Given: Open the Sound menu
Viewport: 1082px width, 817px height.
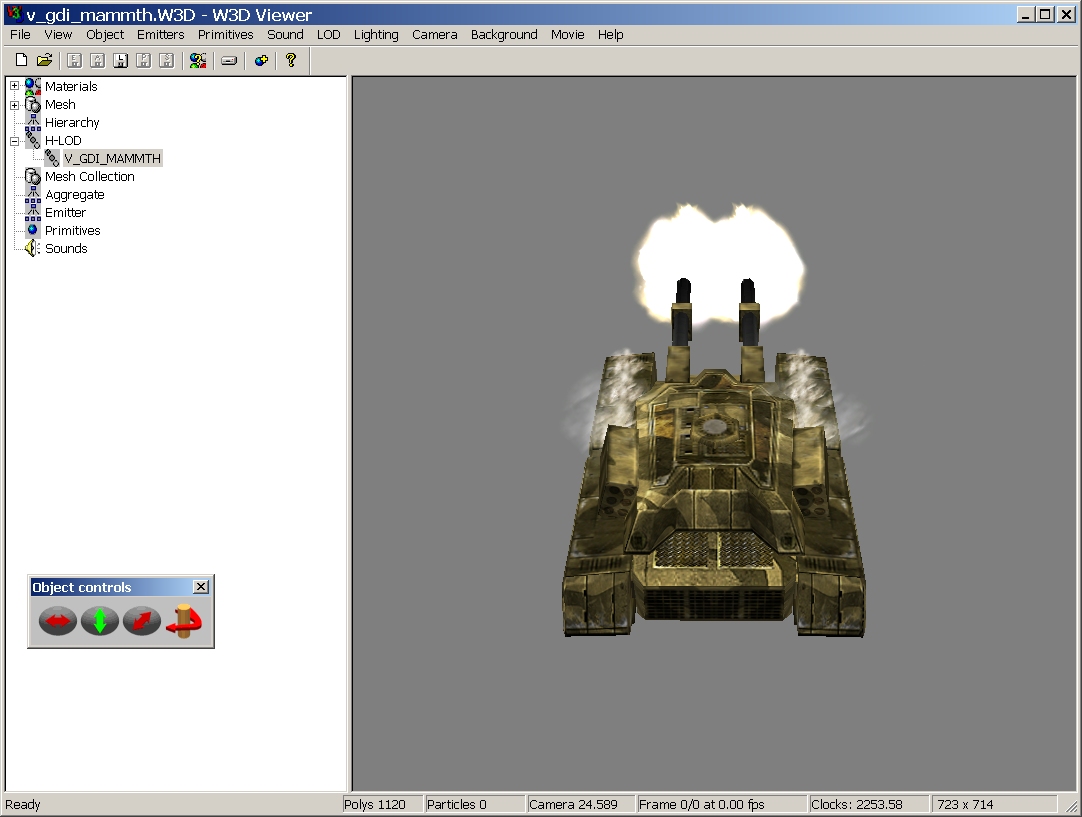Looking at the screenshot, I should point(285,35).
